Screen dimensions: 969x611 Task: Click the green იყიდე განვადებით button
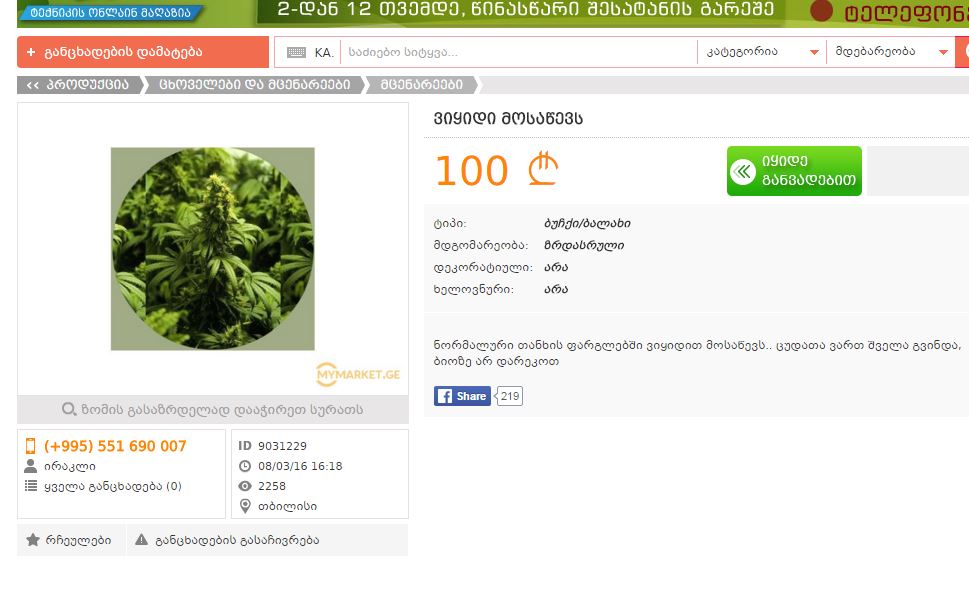click(x=794, y=171)
